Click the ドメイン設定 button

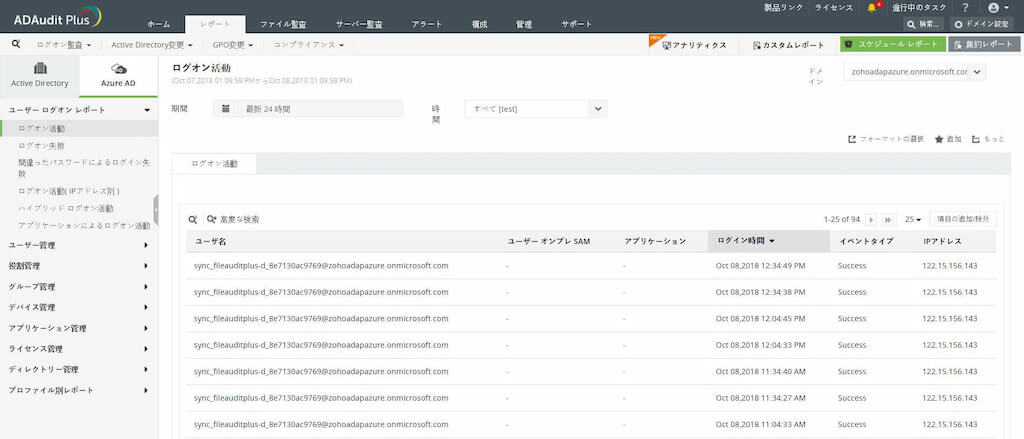pyautogui.click(x=982, y=24)
